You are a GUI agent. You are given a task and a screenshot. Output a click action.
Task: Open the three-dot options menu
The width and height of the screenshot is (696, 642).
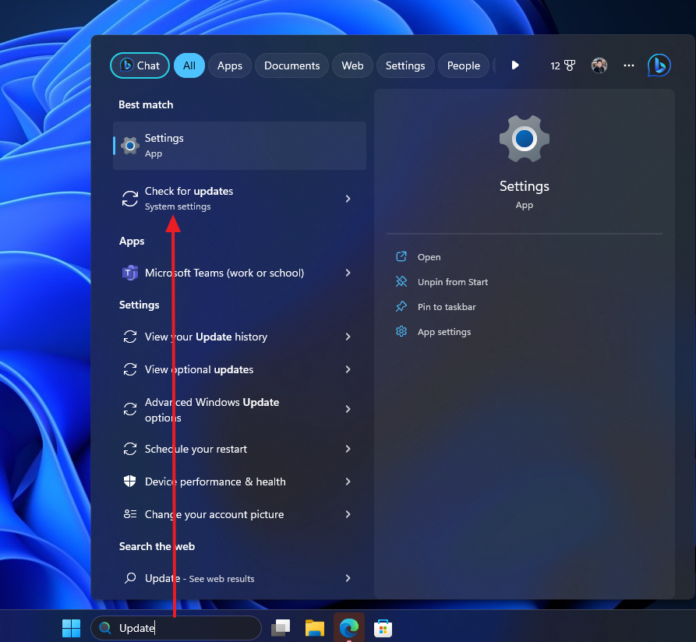tap(629, 66)
